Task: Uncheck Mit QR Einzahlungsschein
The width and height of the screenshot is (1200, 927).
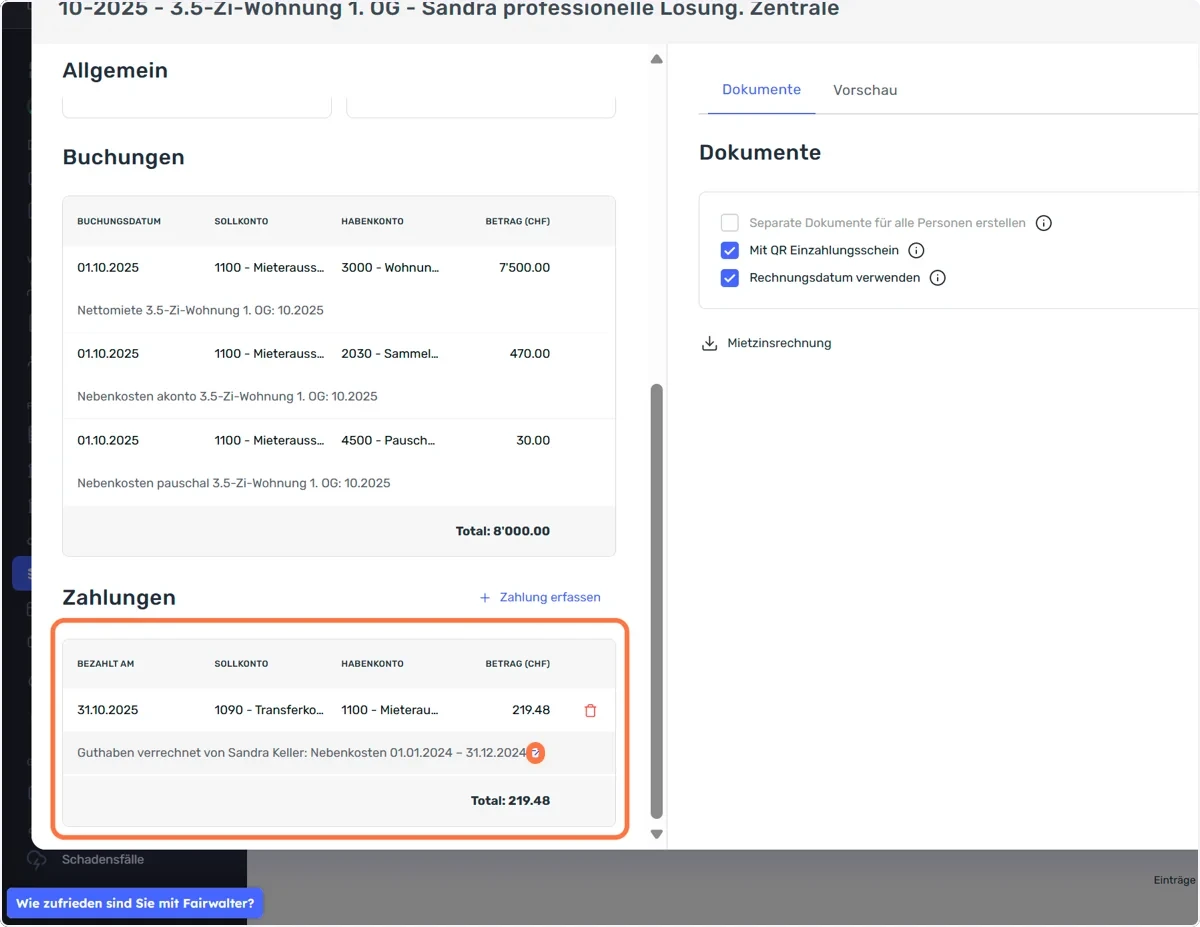Action: pyautogui.click(x=730, y=250)
